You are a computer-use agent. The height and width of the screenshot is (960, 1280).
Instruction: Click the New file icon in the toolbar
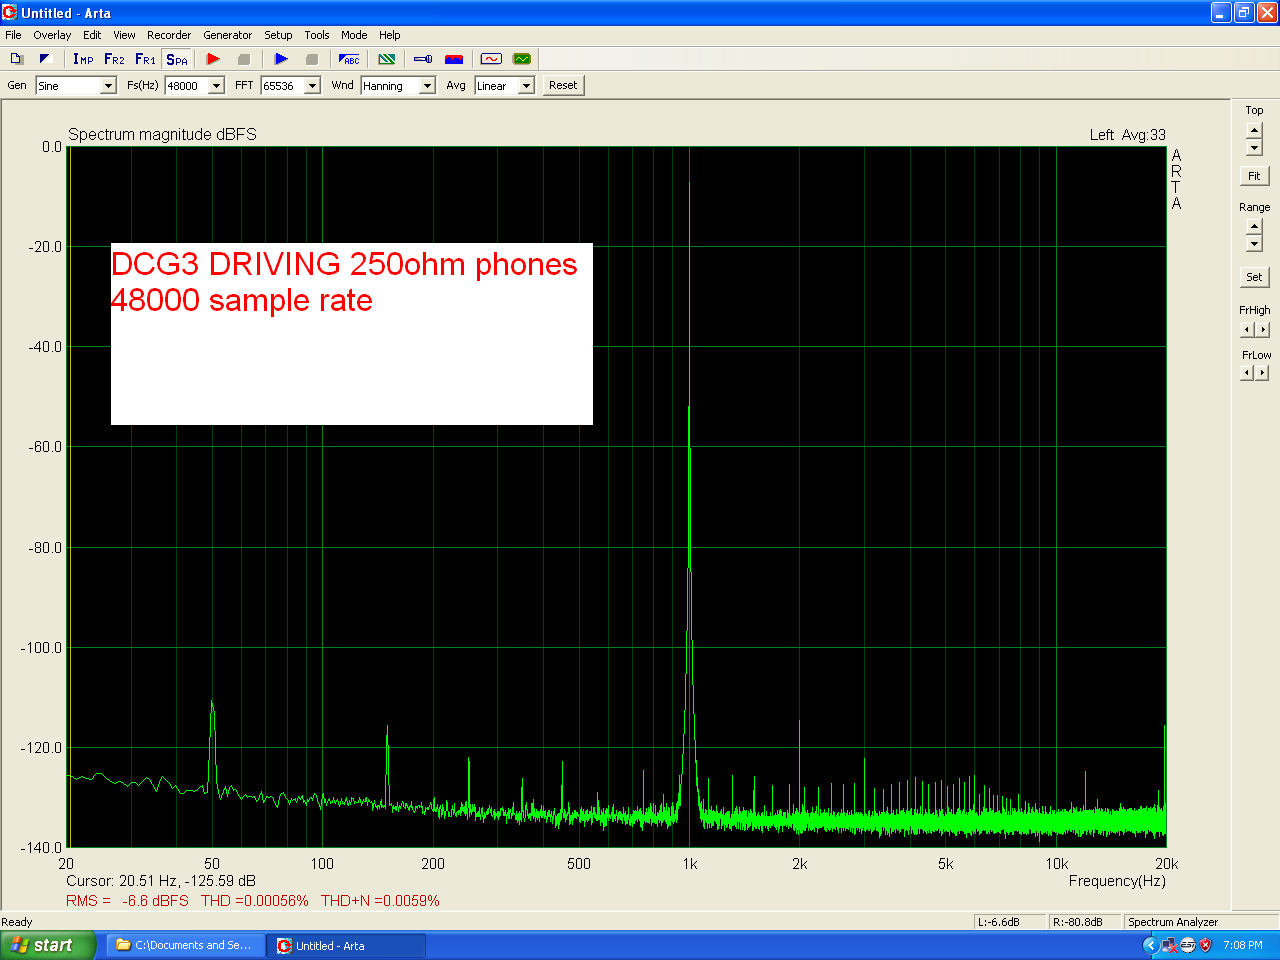tap(16, 59)
